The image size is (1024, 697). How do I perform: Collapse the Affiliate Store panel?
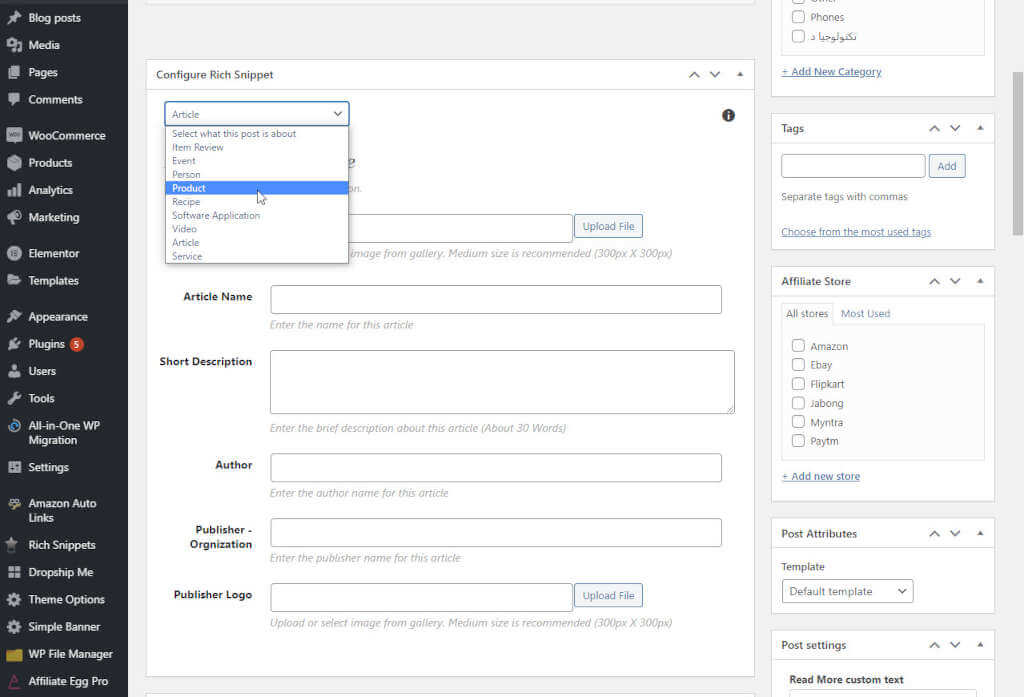click(980, 282)
